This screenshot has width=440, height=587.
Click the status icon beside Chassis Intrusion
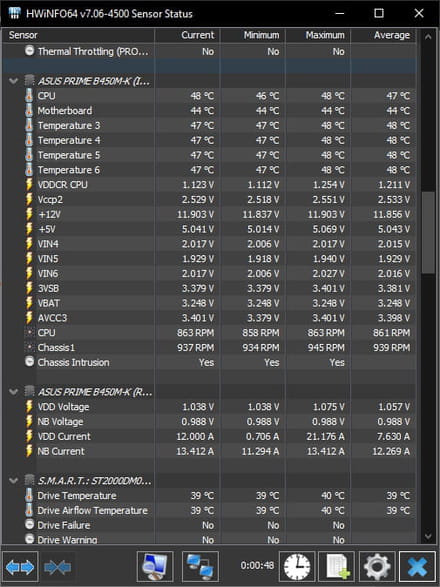(x=29, y=362)
